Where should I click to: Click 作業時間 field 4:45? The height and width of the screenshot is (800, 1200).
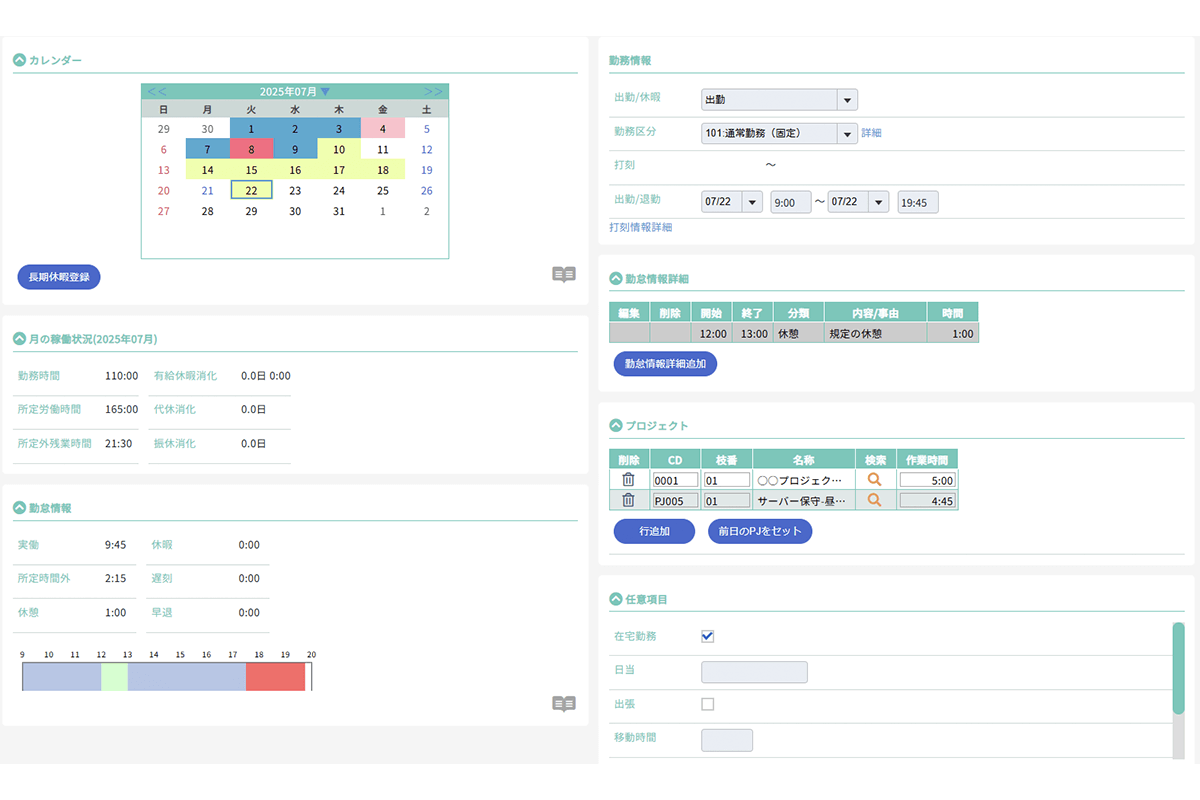[x=928, y=500]
